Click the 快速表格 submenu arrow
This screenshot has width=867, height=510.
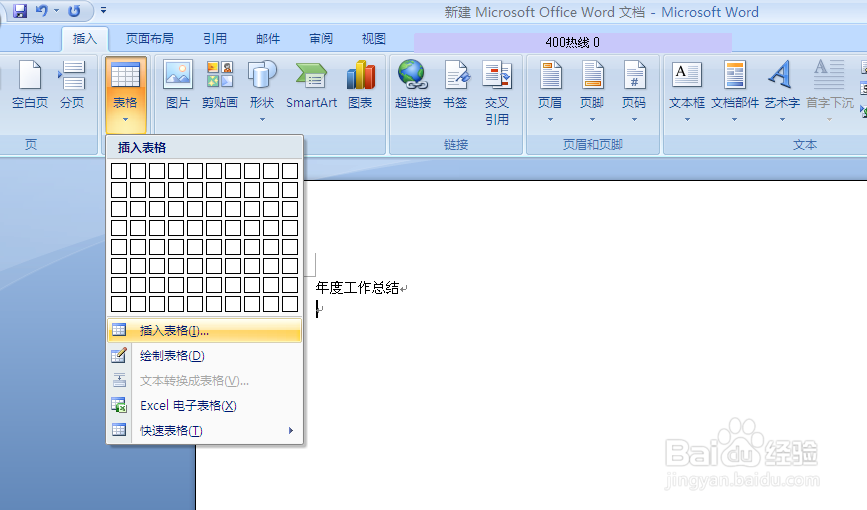[x=291, y=430]
